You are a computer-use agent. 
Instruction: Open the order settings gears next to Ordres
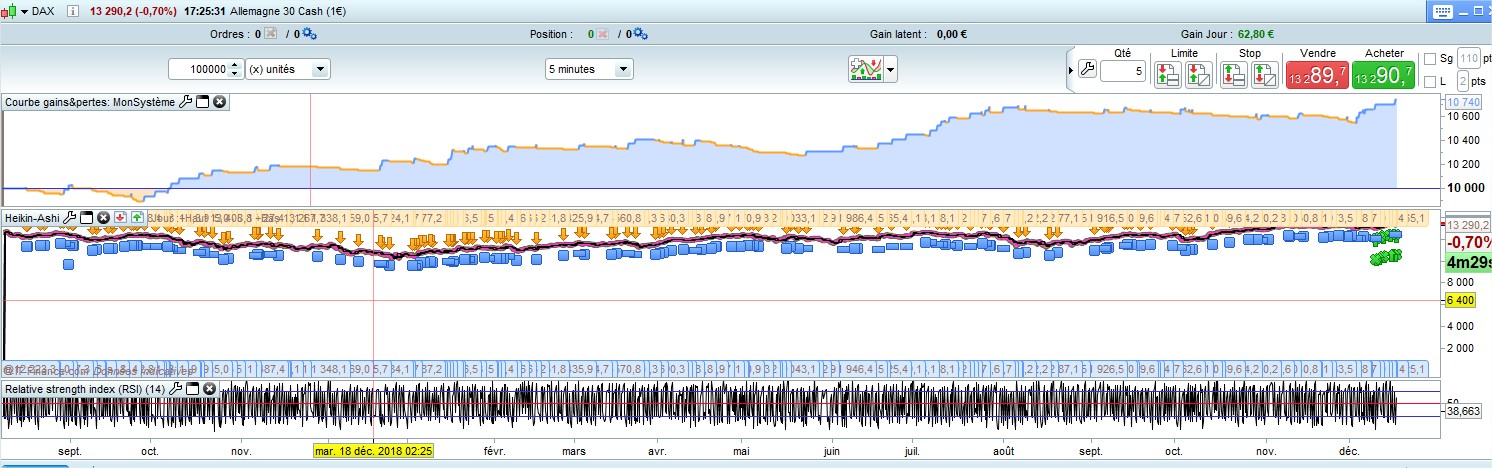pyautogui.click(x=309, y=33)
